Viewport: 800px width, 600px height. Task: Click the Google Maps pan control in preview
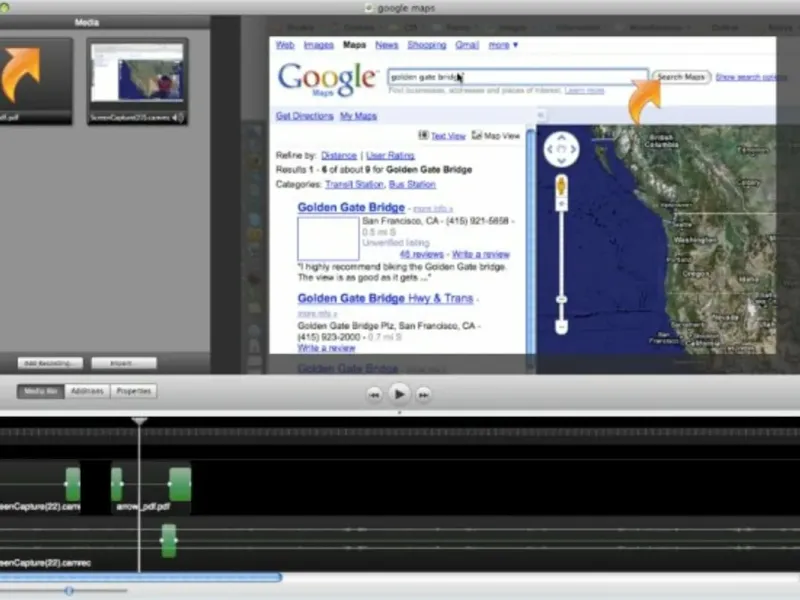point(561,150)
